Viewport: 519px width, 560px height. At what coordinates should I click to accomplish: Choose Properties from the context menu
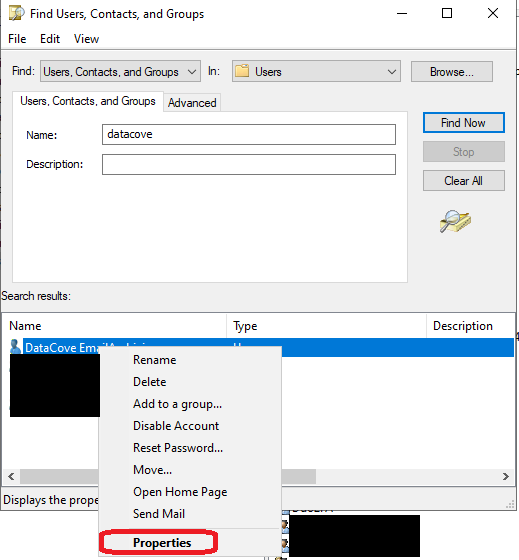click(162, 542)
